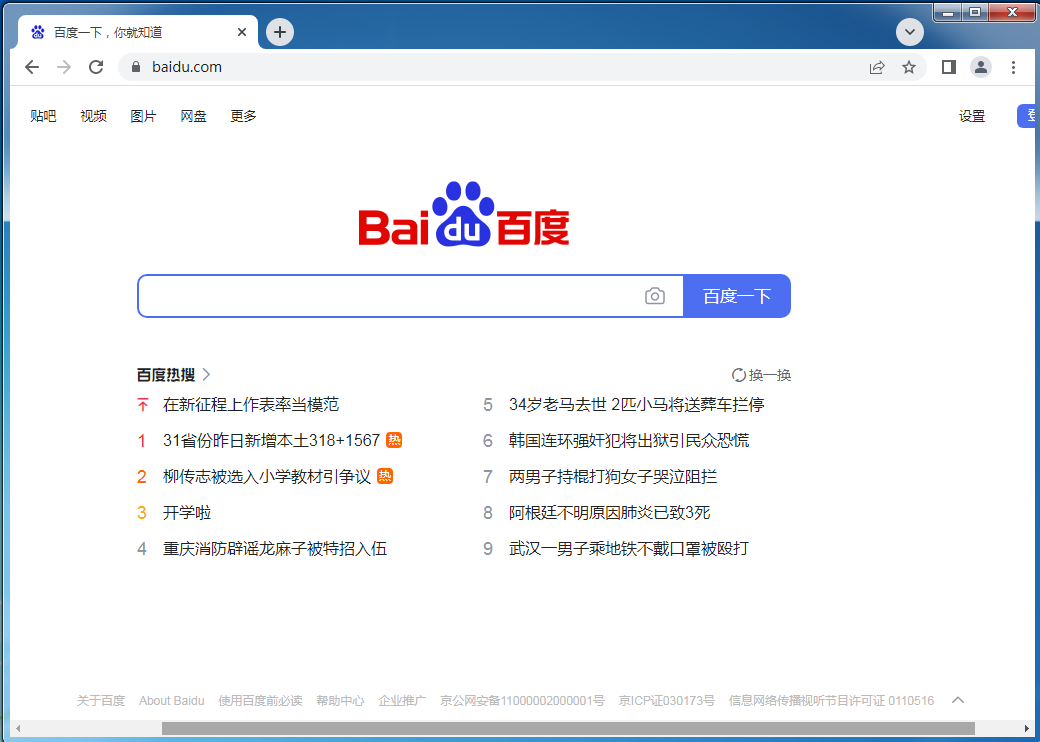Click the partially visible blue login button

click(x=1028, y=116)
